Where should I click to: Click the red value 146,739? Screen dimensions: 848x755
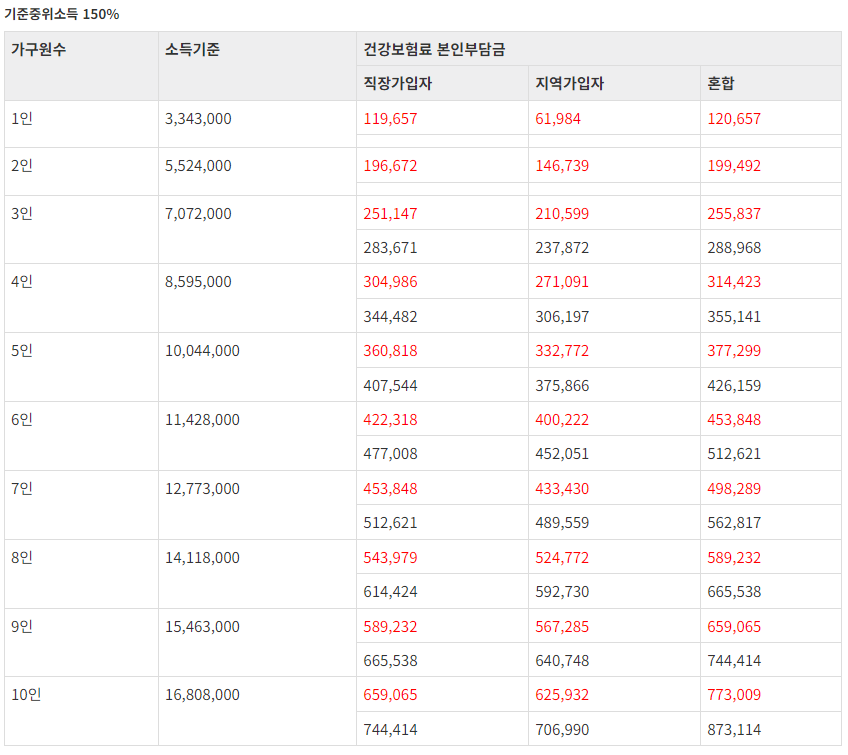coord(560,166)
